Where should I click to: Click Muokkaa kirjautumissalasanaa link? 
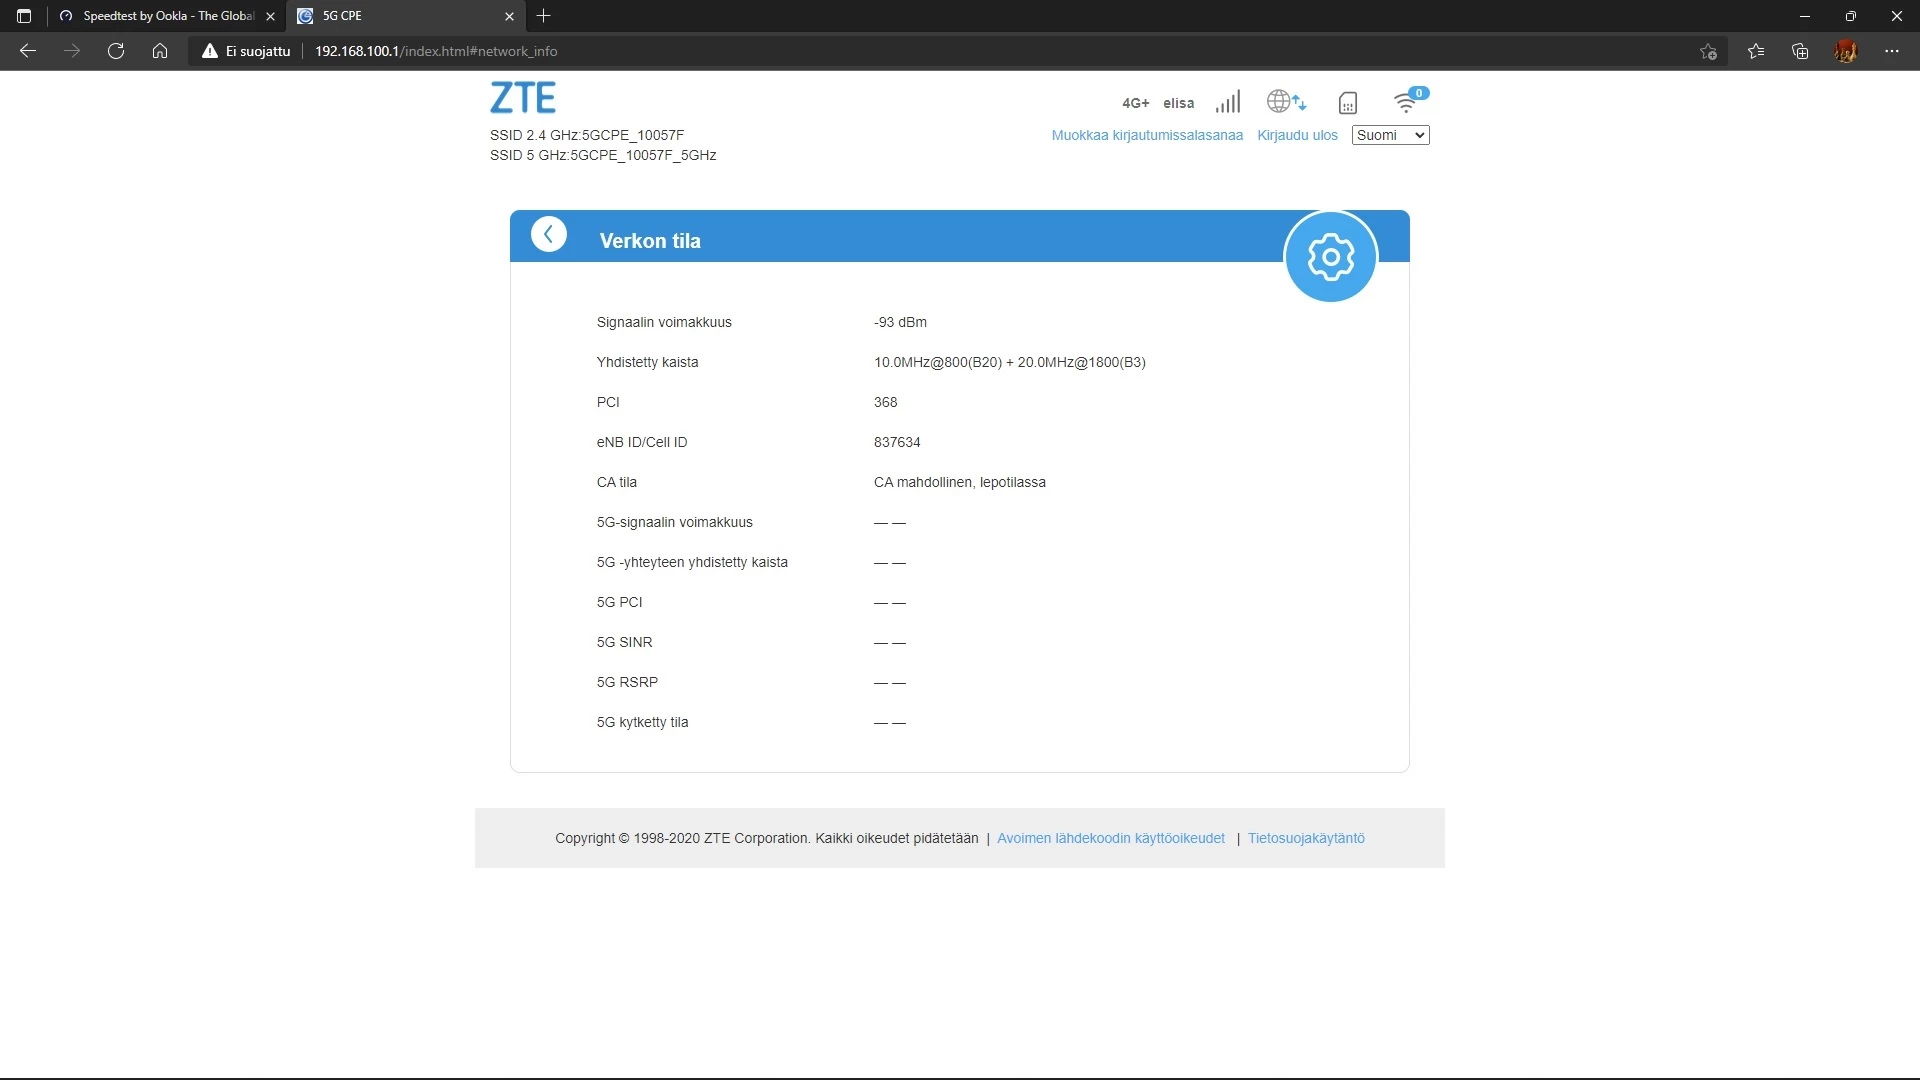tap(1146, 135)
